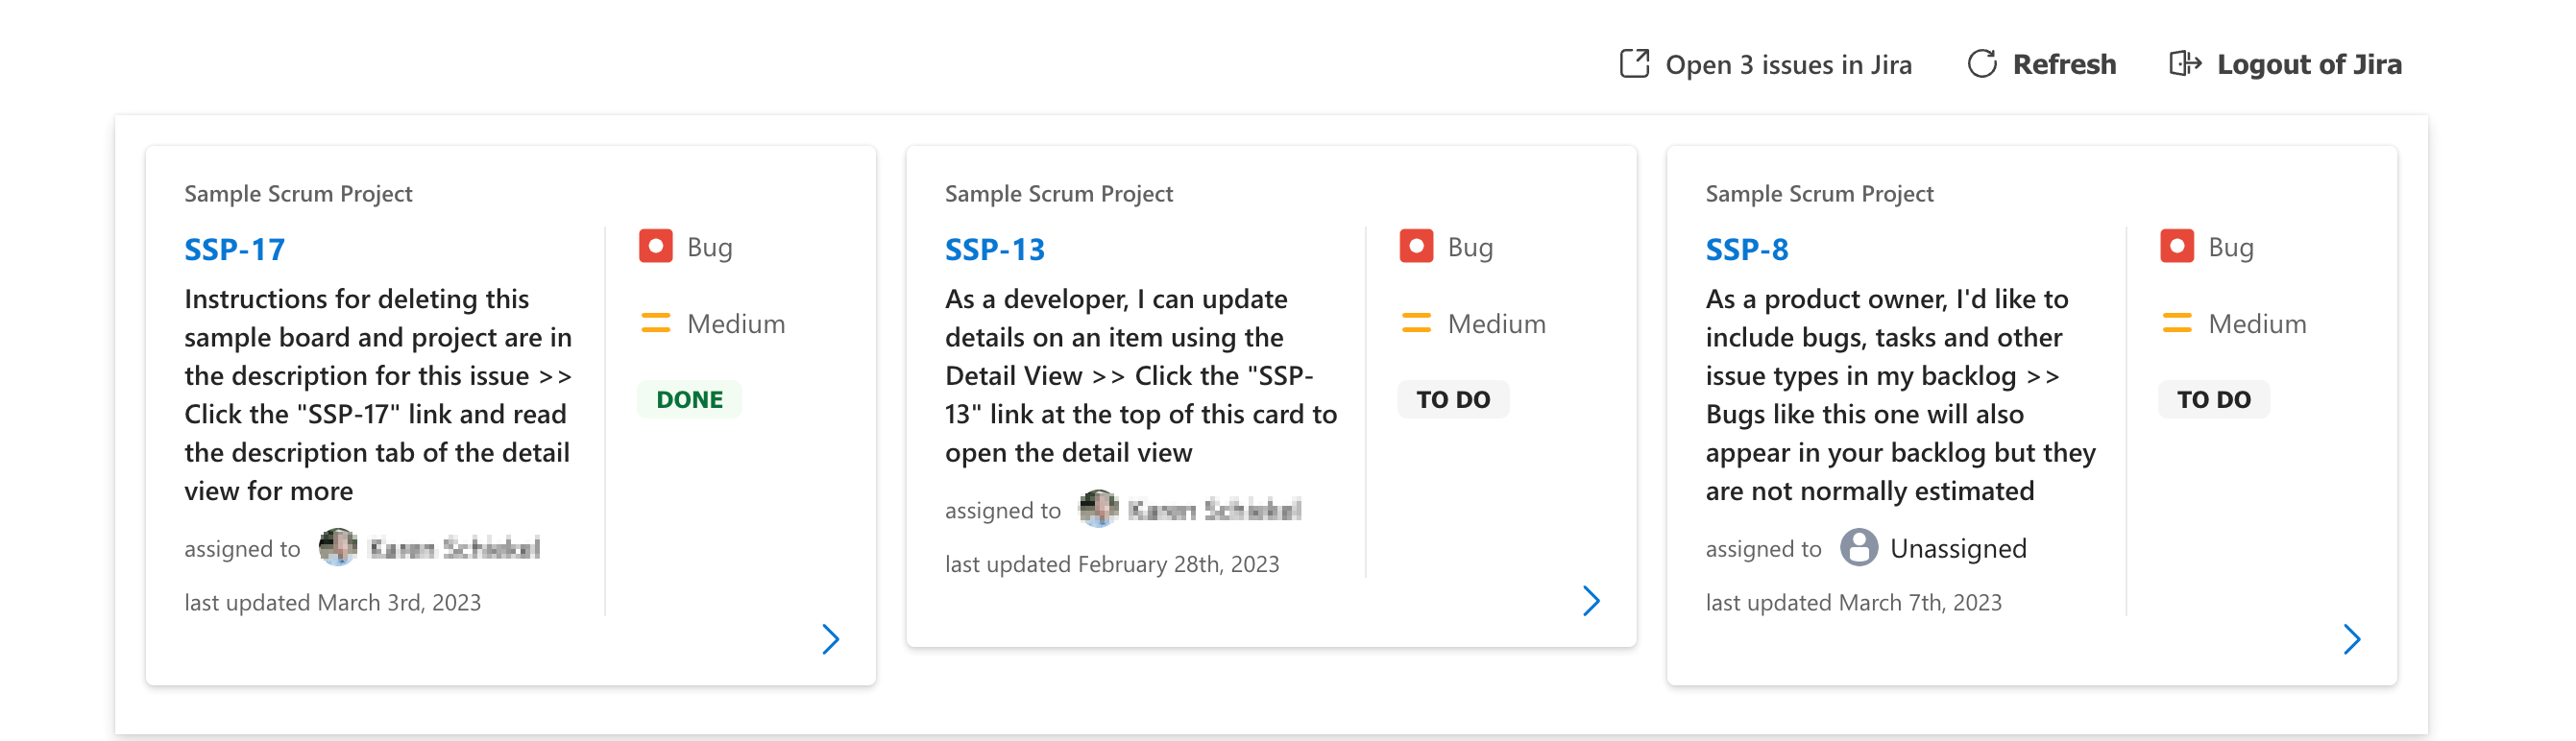Click the assignee avatar photo on SSP-17
The height and width of the screenshot is (741, 2576).
[338, 547]
